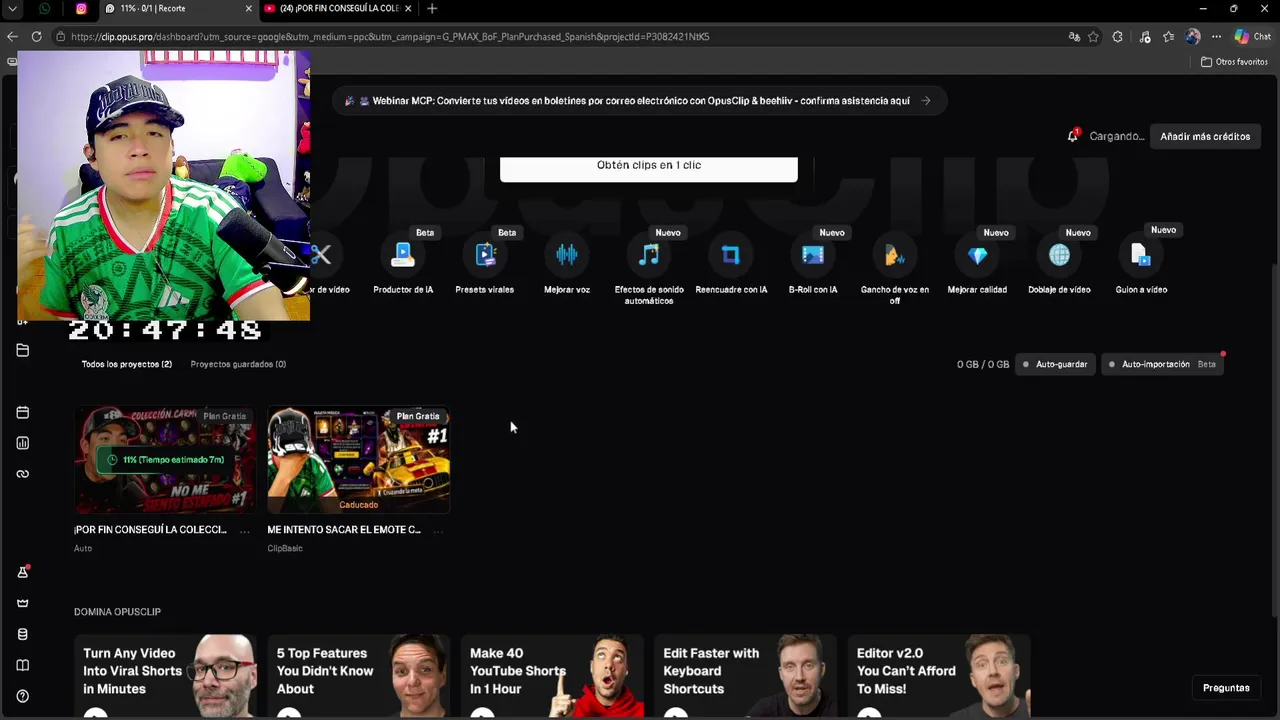Close the YouTube browser tab

[x=408, y=9]
